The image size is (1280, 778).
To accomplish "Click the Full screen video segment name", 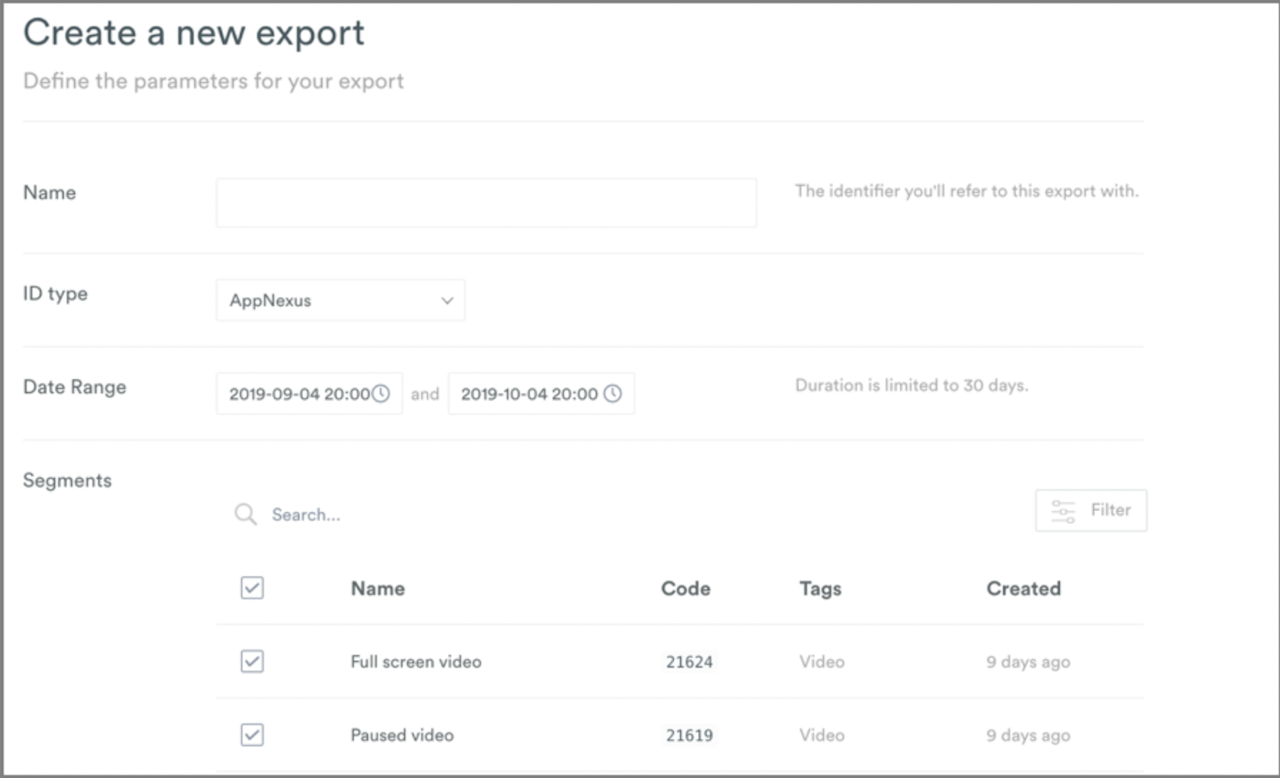I will coord(415,661).
